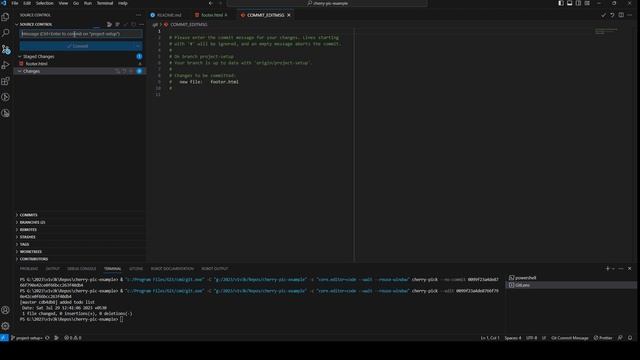Open the Accounts icon in activity bar
The height and width of the screenshot is (360, 640).
5,310
